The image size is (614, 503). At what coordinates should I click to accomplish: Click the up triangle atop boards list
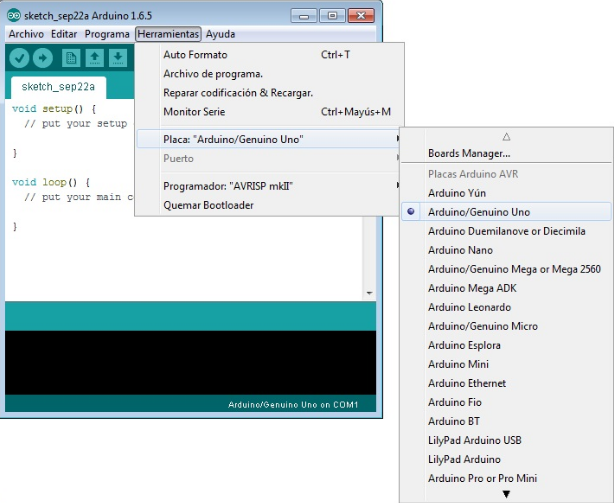pyautogui.click(x=506, y=137)
